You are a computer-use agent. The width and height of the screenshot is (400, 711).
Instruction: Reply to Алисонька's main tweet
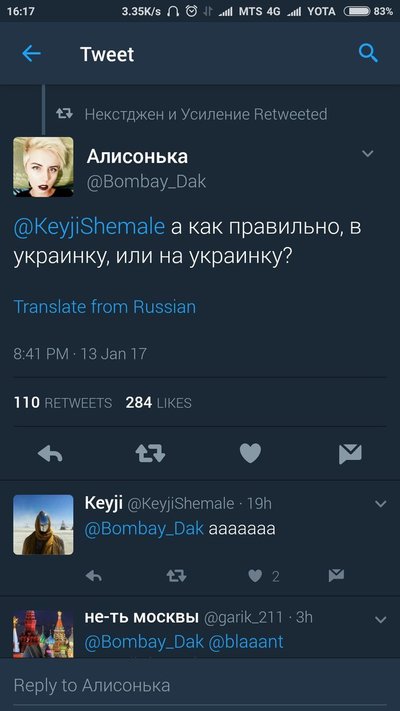click(50, 453)
